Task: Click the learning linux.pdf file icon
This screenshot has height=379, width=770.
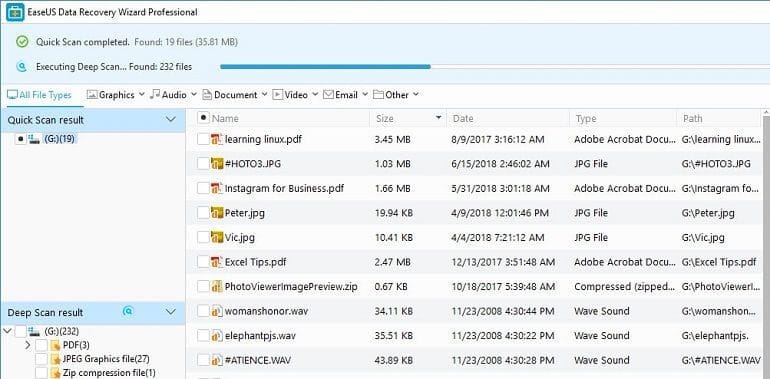Action: [x=217, y=139]
